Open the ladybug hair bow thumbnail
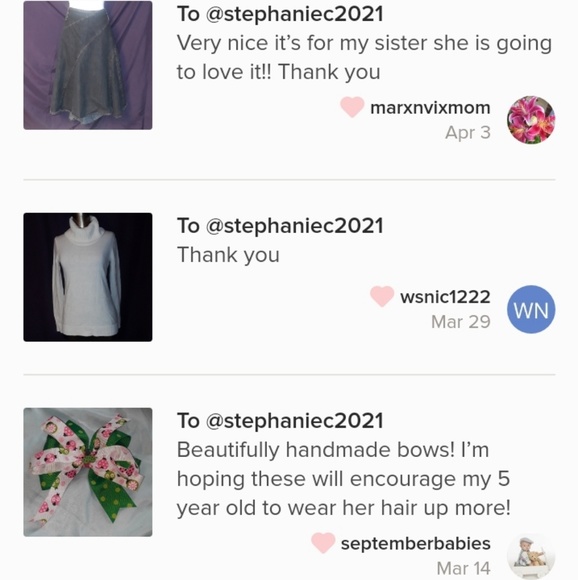578x580 pixels. coord(88,472)
